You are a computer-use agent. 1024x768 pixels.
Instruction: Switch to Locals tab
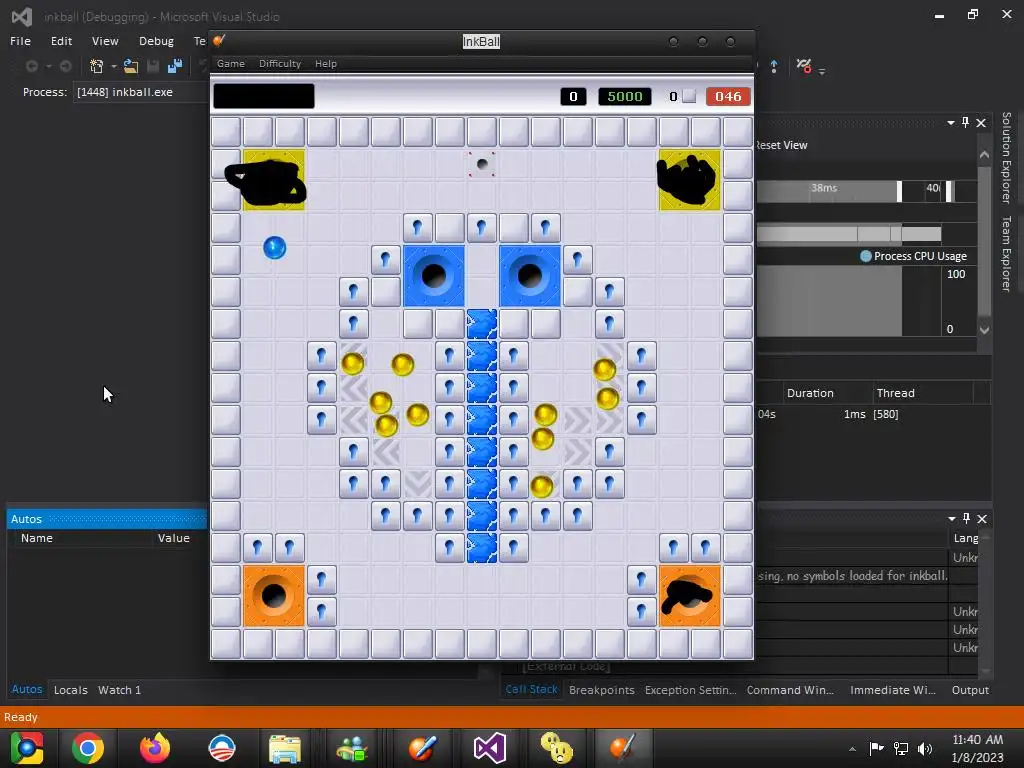click(71, 690)
